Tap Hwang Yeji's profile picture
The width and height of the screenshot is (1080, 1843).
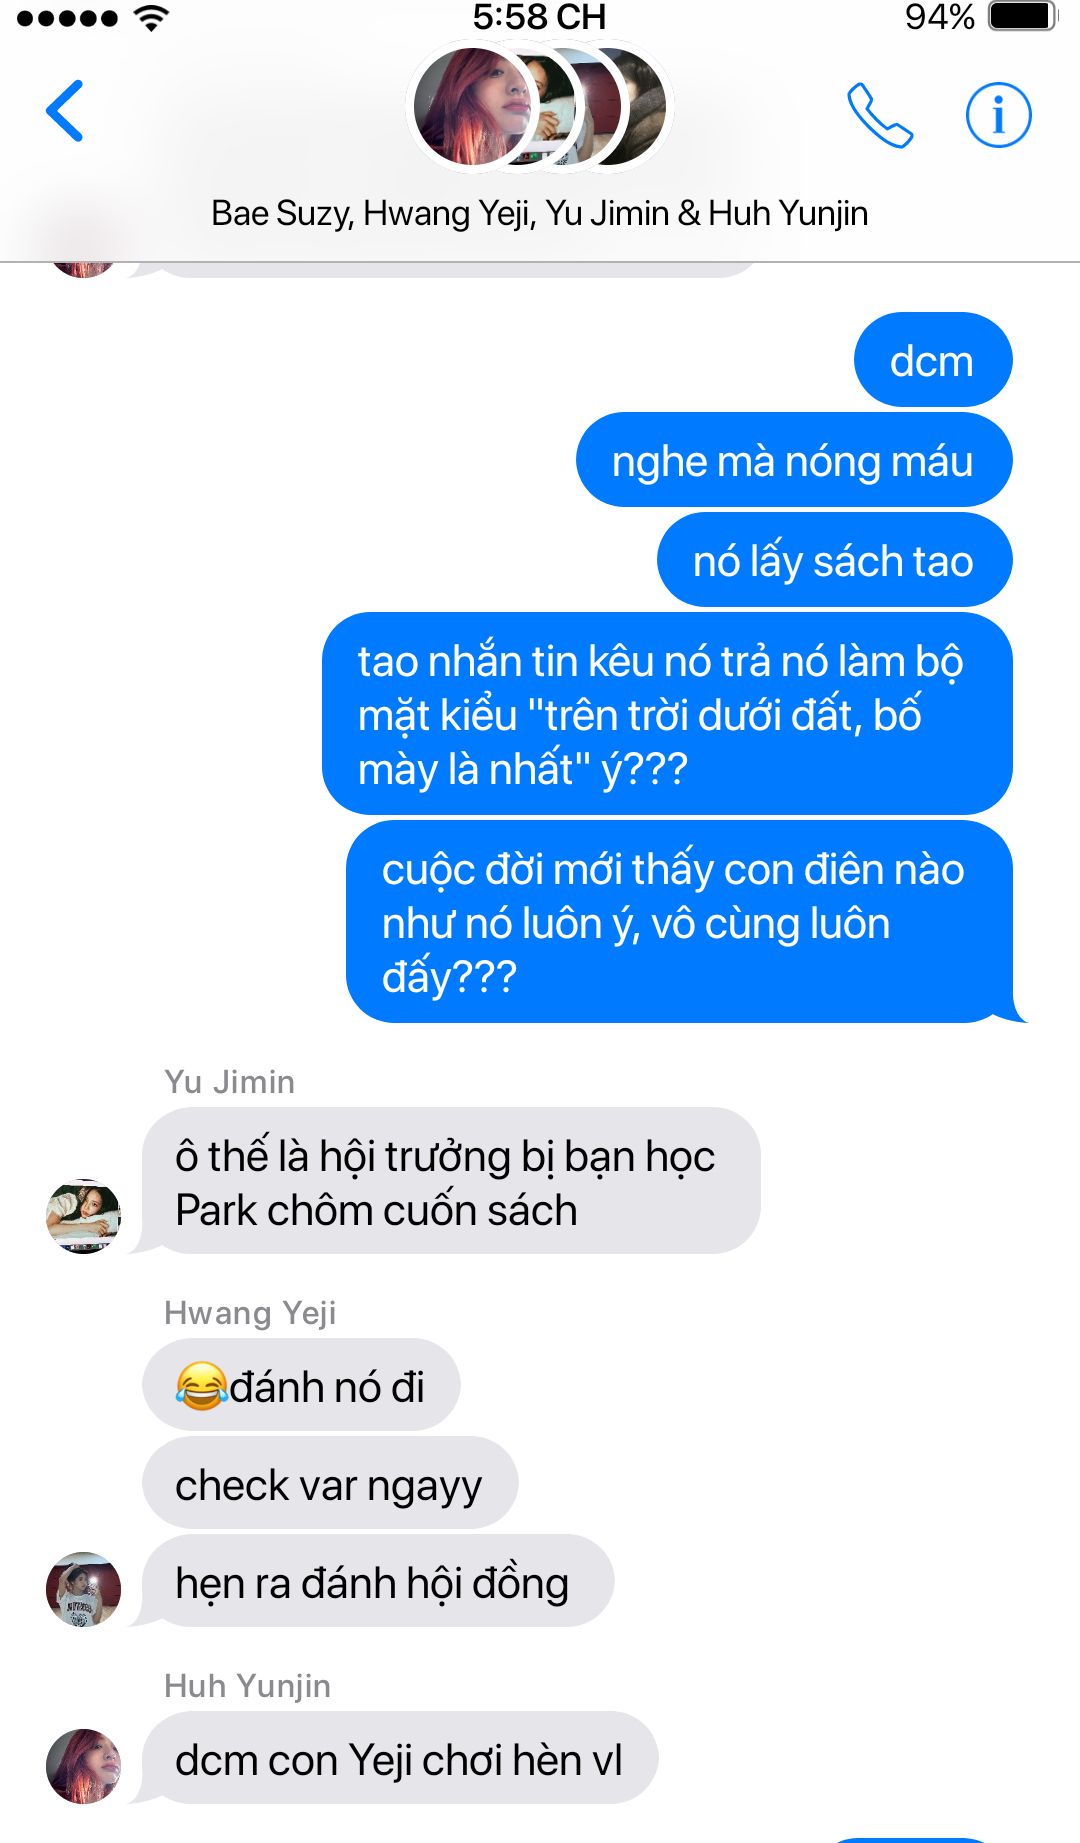click(84, 1589)
